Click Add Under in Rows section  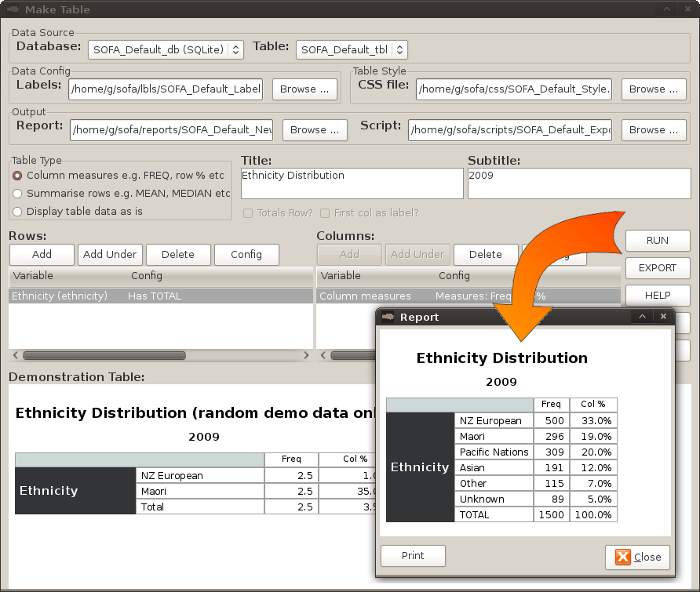click(x=110, y=254)
